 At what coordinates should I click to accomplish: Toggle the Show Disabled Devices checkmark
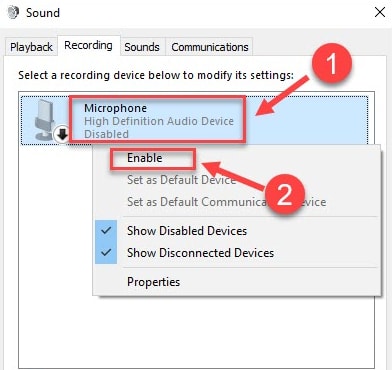click(106, 231)
